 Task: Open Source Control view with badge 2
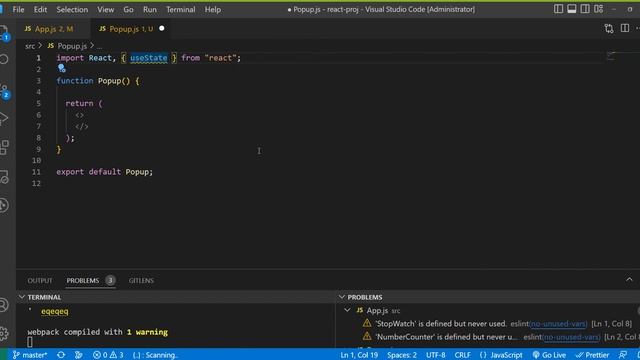[4, 91]
